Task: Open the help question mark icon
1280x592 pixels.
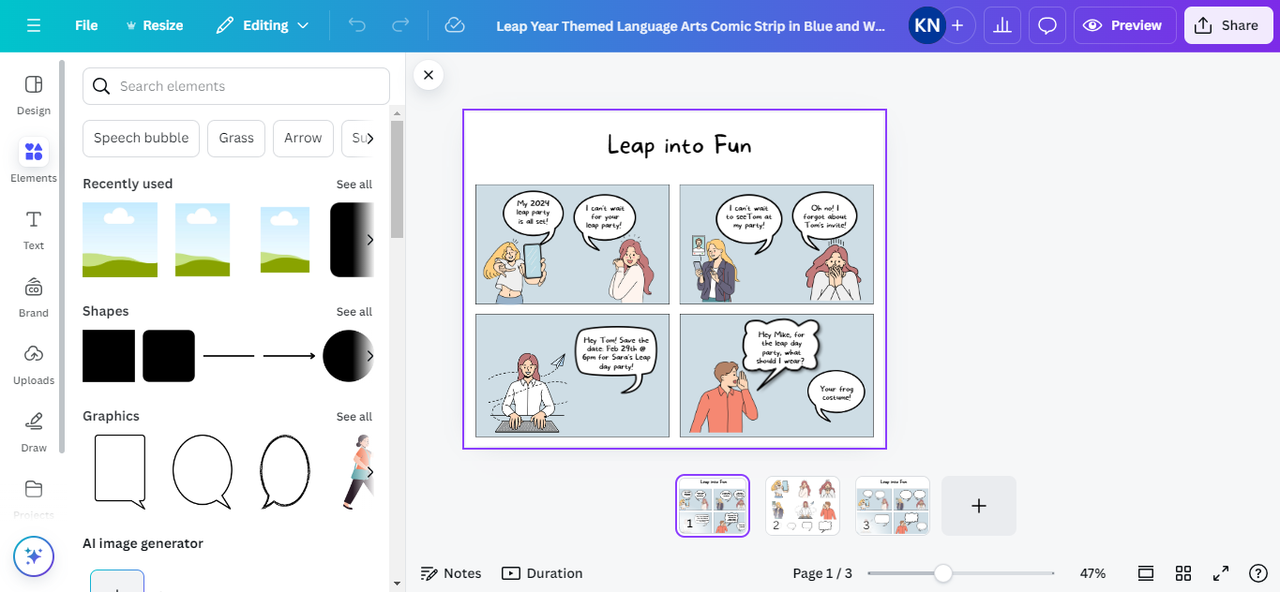Action: click(x=1259, y=573)
